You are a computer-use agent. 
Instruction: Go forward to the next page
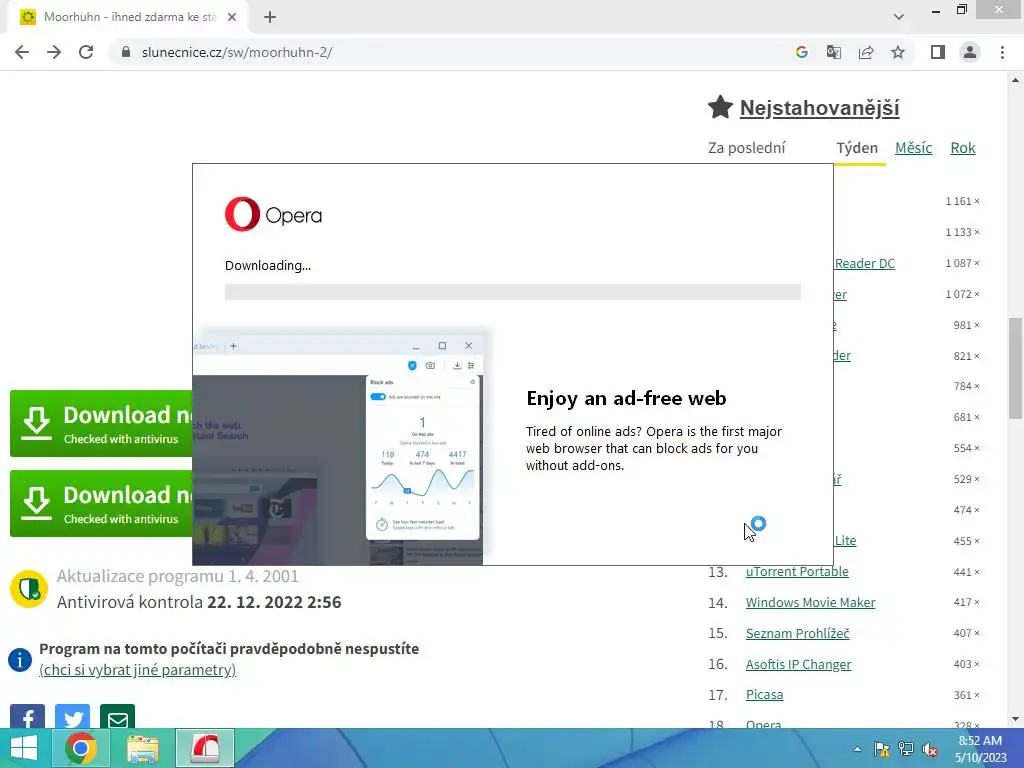[x=54, y=52]
